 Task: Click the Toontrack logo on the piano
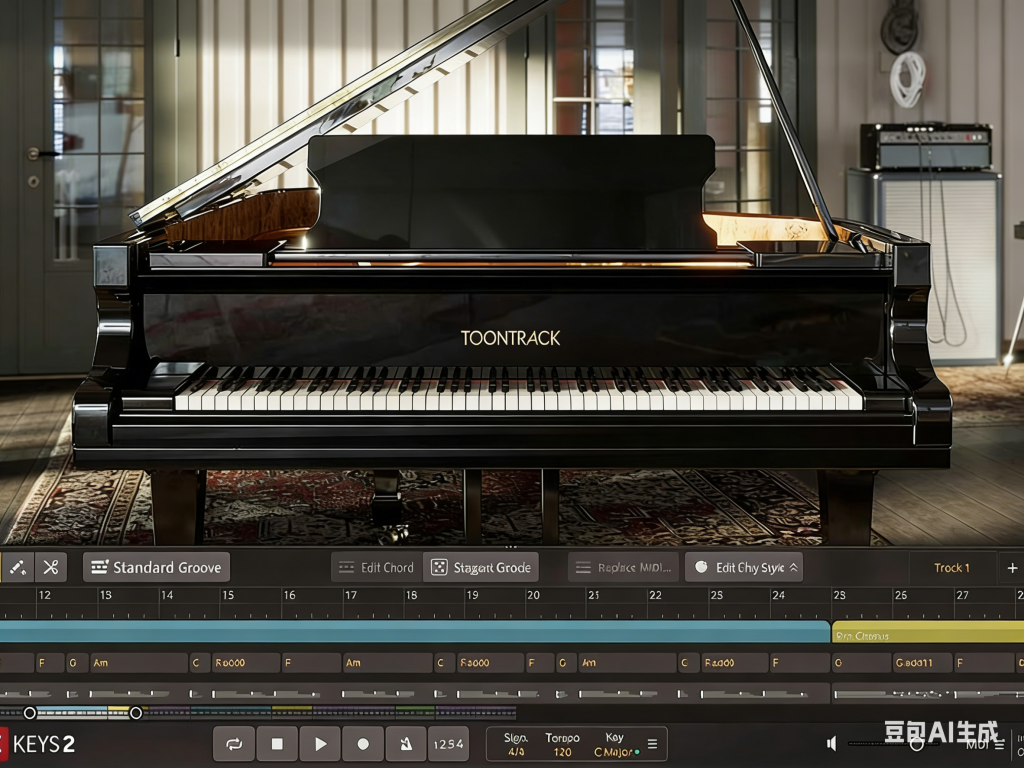[511, 338]
